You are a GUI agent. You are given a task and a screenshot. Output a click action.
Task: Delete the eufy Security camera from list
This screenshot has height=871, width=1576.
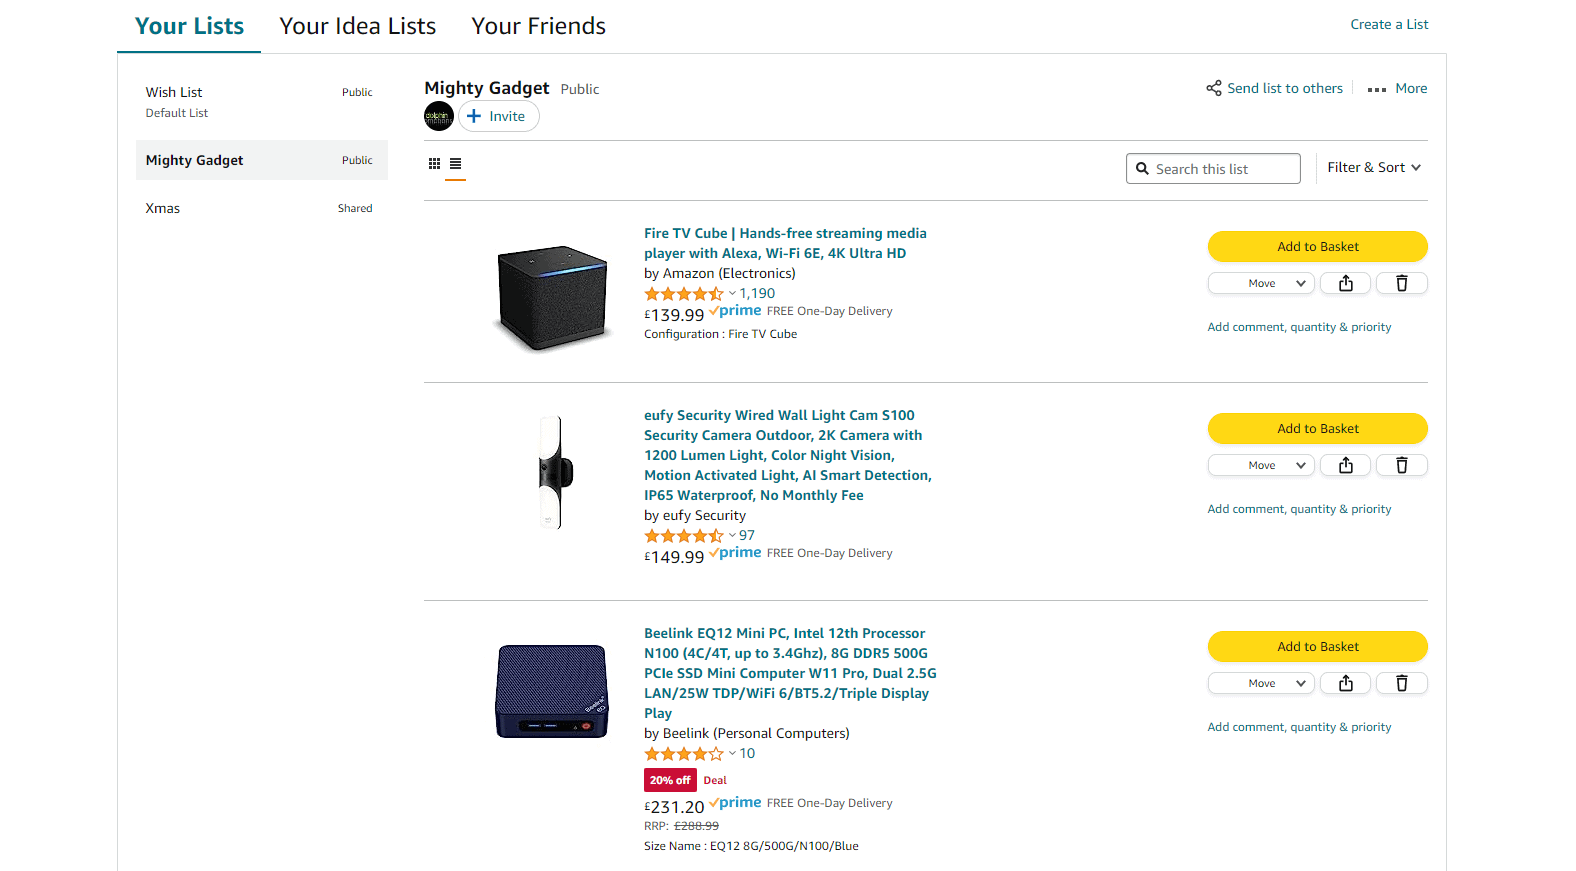(x=1401, y=465)
